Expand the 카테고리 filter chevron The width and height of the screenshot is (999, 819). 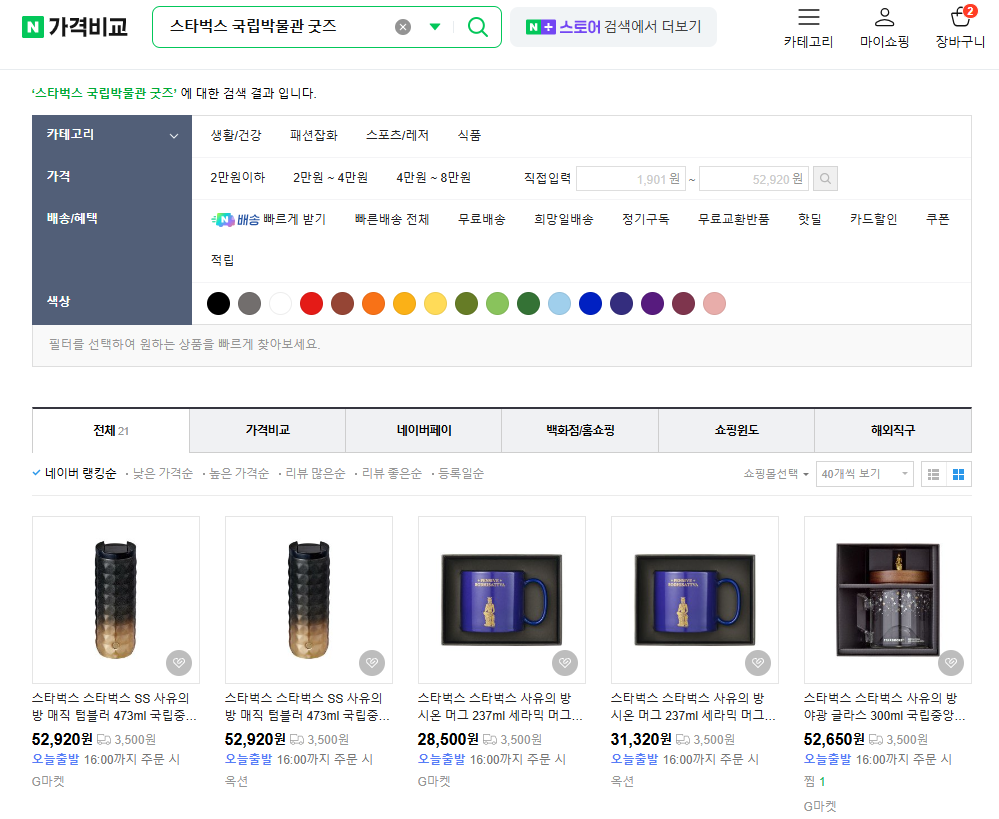click(173, 136)
